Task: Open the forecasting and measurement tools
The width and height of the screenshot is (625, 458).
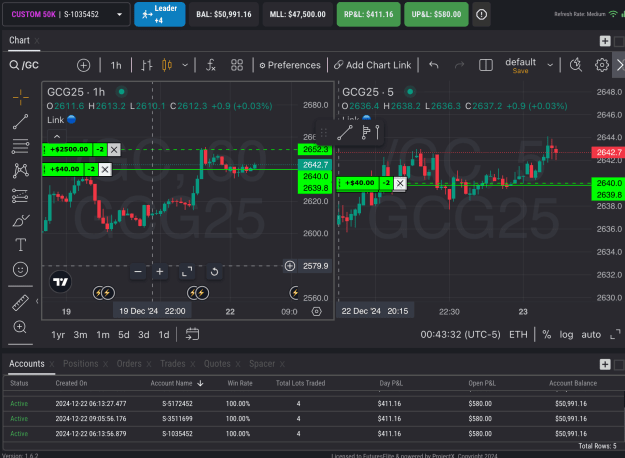Action: pos(20,196)
